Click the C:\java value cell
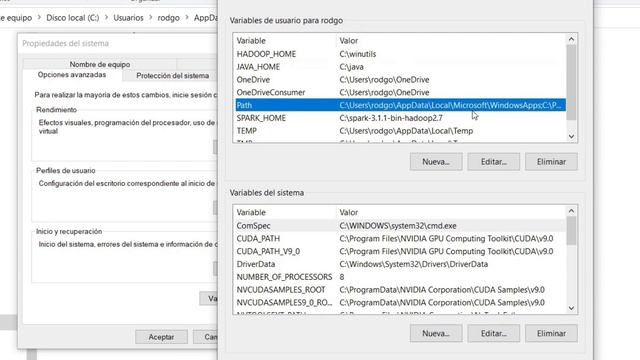This screenshot has width=640, height=360. [x=351, y=67]
